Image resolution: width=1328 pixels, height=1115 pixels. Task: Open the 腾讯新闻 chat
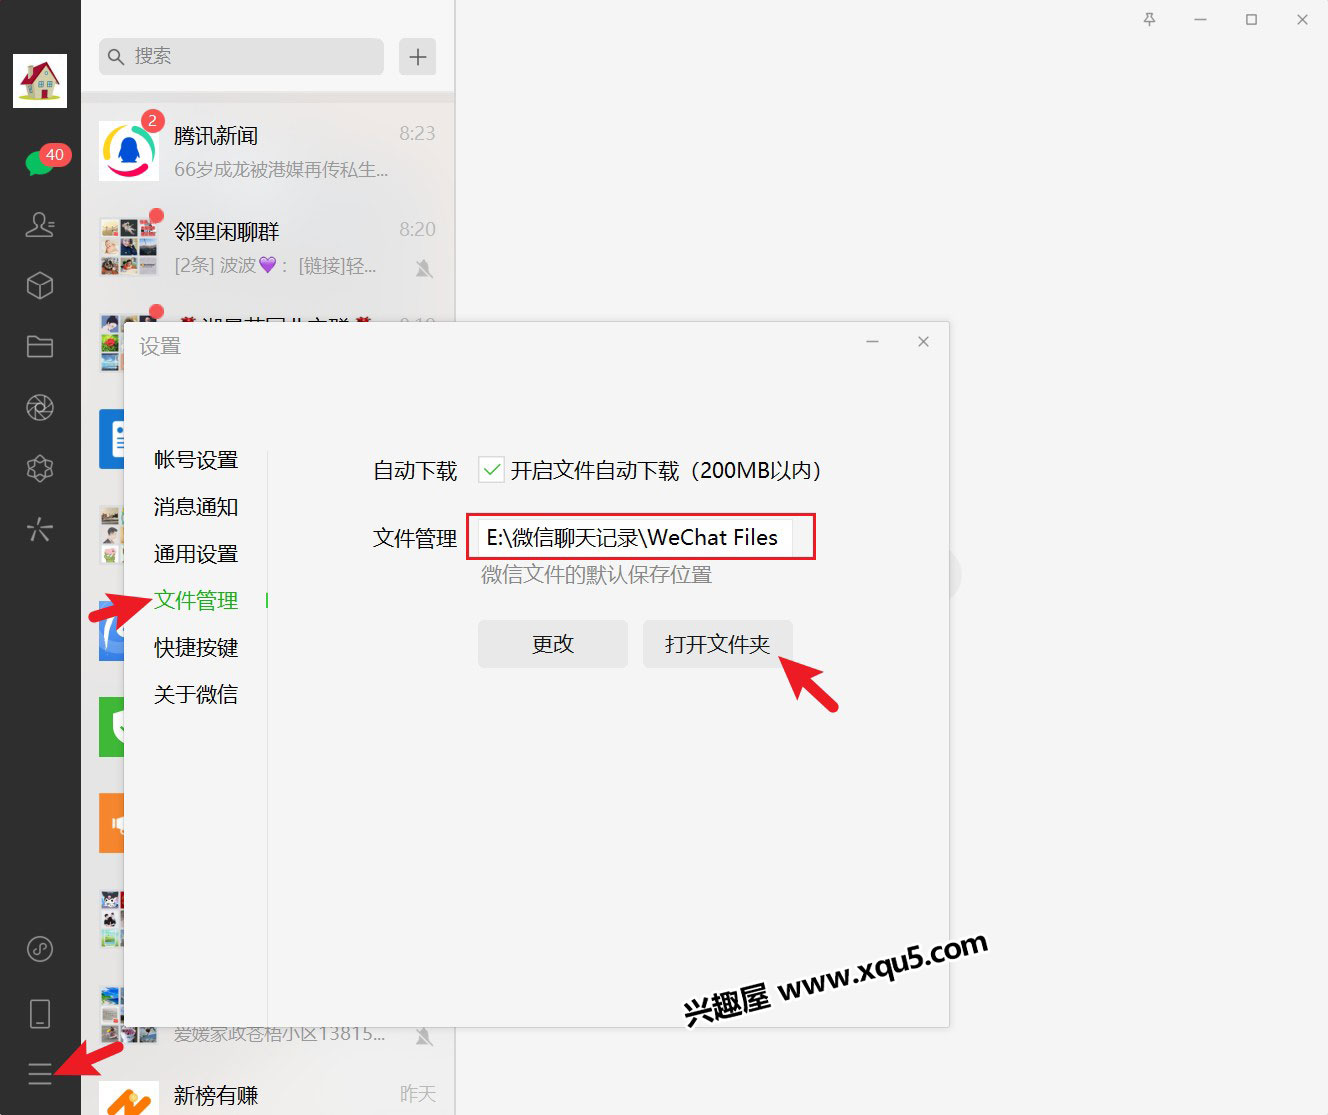tap(268, 151)
